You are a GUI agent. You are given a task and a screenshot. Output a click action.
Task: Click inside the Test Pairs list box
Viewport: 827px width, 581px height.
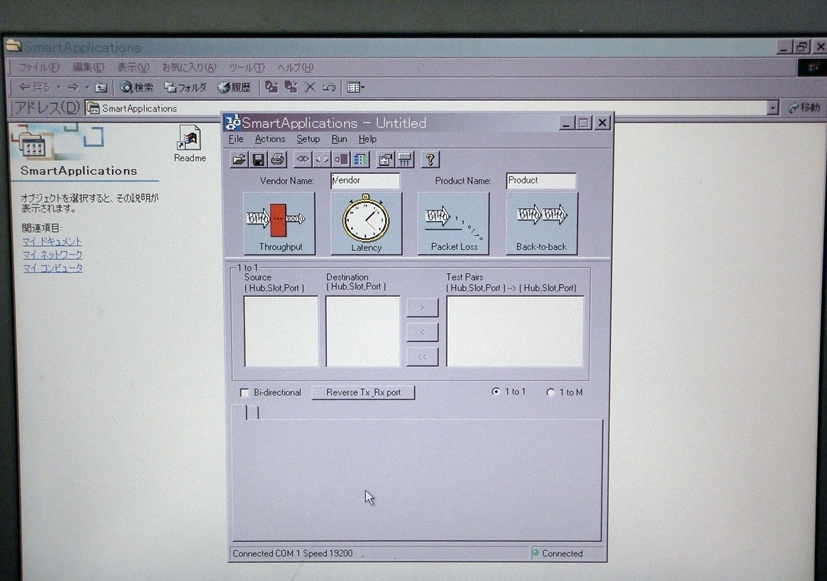tap(515, 331)
